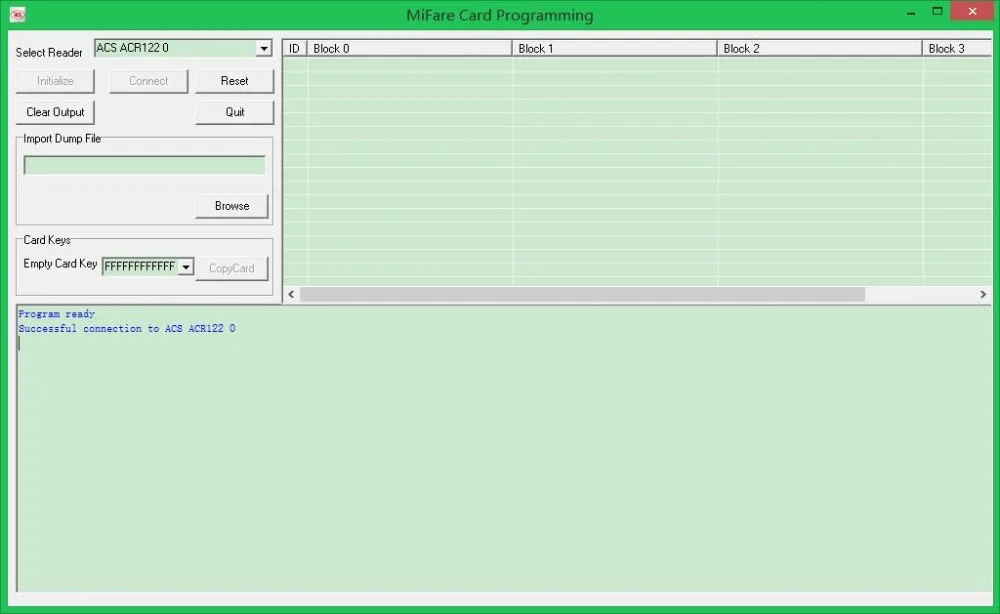Click the Block 3 column header
The height and width of the screenshot is (614, 1000).
tap(958, 48)
